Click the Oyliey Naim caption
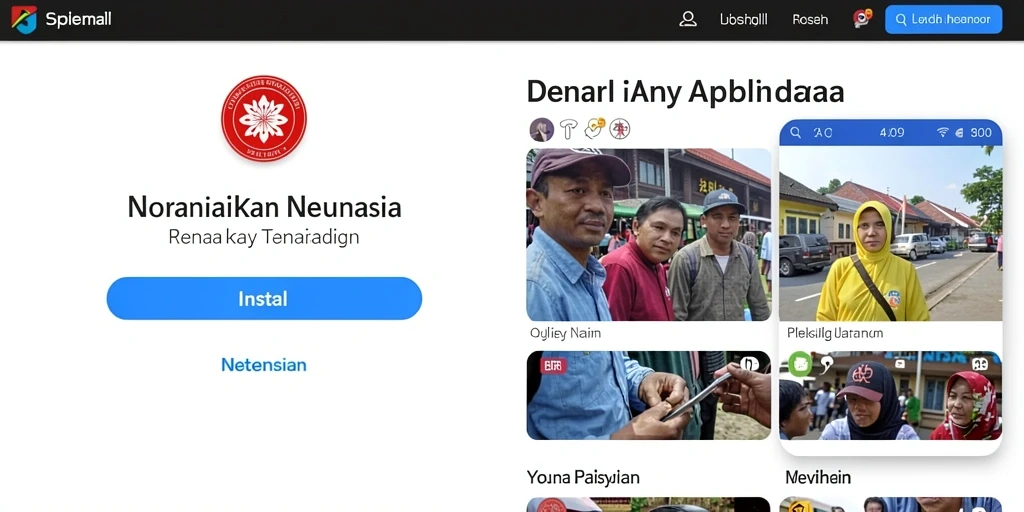 pos(566,333)
